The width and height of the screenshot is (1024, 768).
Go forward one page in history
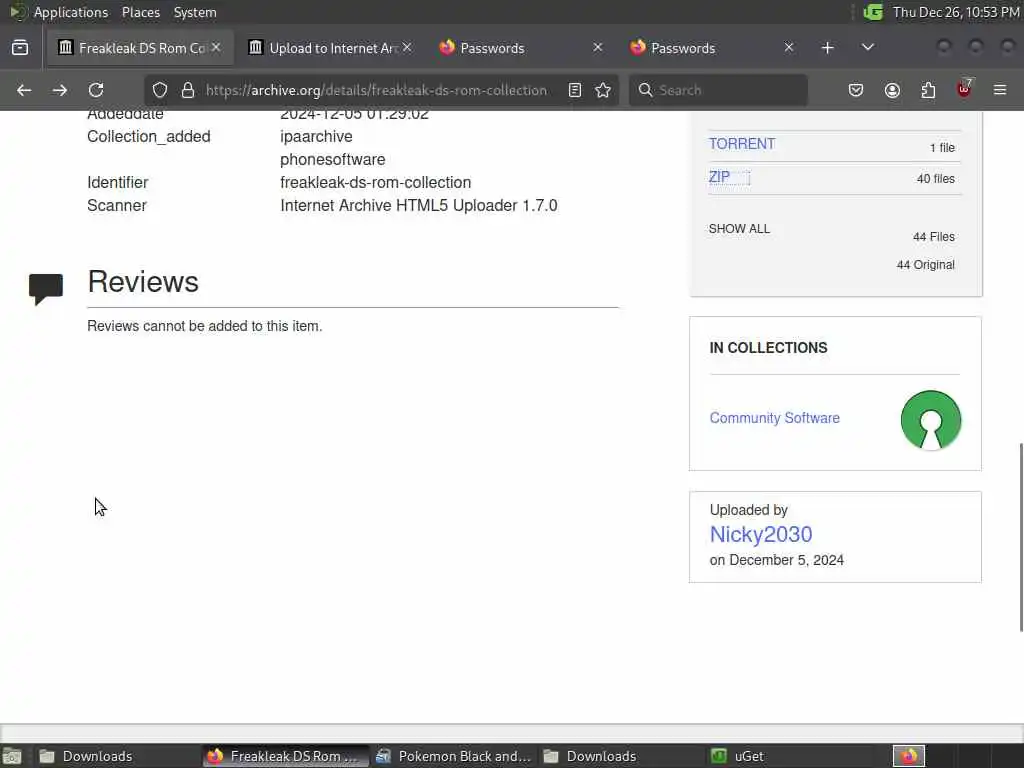pyautogui.click(x=59, y=90)
